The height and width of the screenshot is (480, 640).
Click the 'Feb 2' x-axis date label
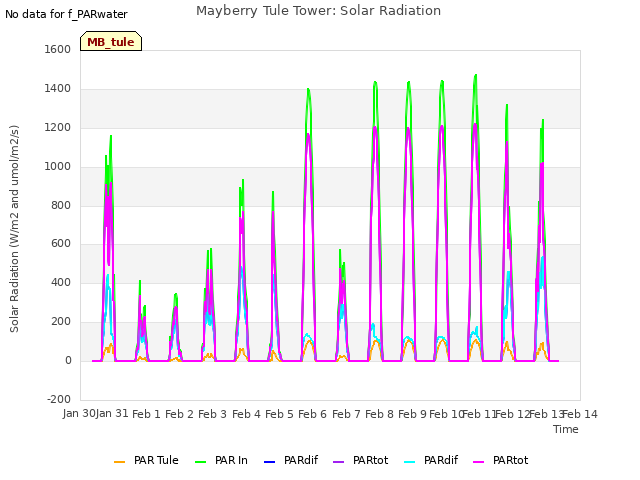[x=179, y=414]
